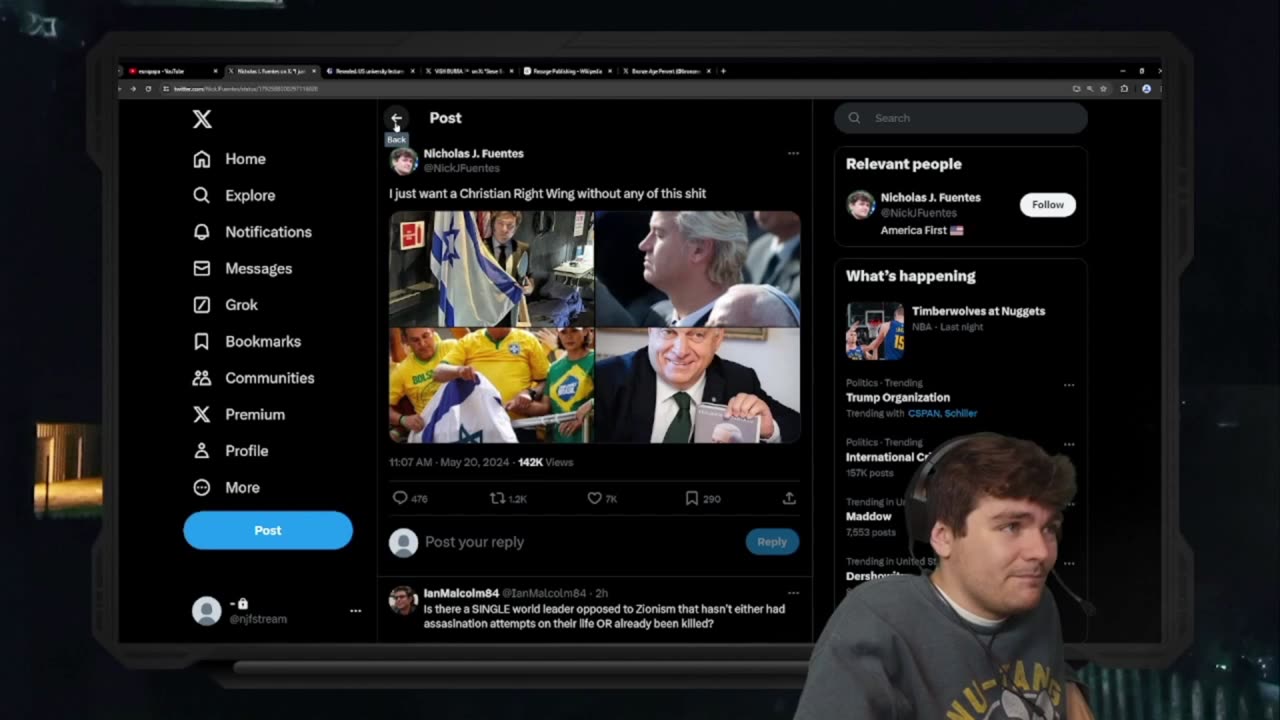Open the bottom-right smiling man photo
The width and height of the screenshot is (1280, 720).
pos(698,385)
